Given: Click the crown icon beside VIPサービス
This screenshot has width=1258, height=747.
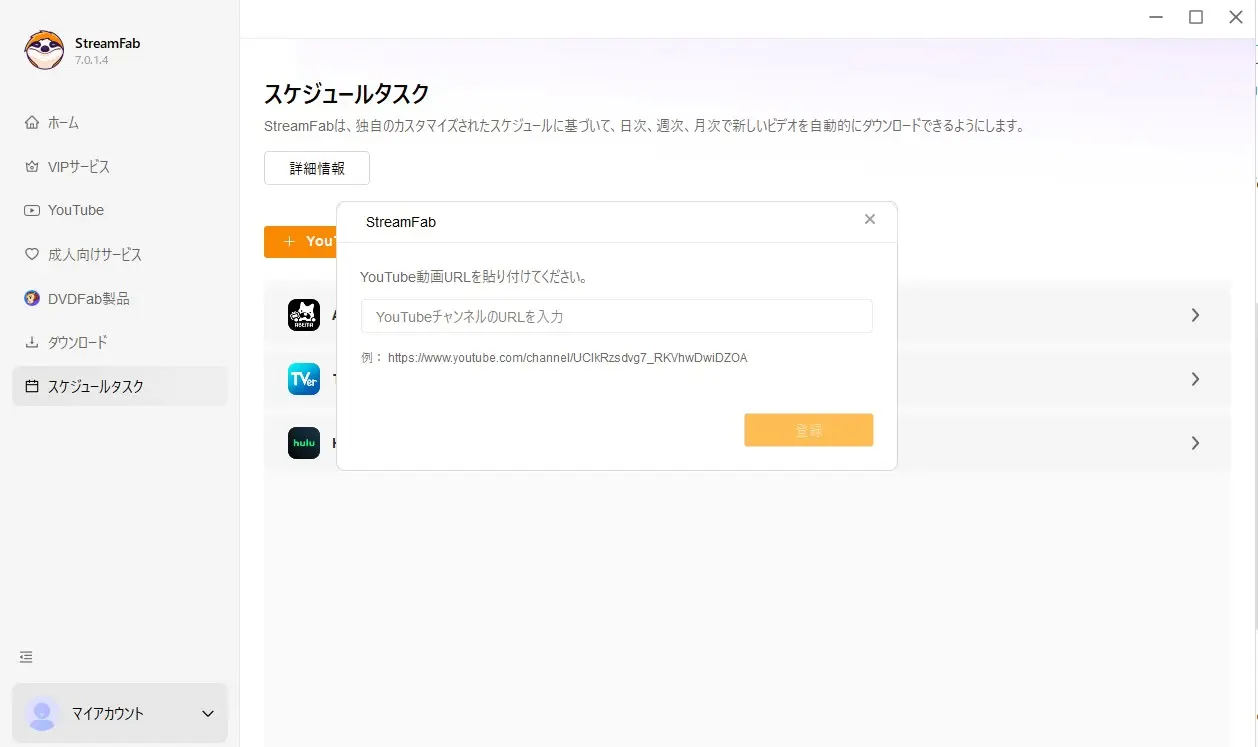Looking at the screenshot, I should point(32,167).
